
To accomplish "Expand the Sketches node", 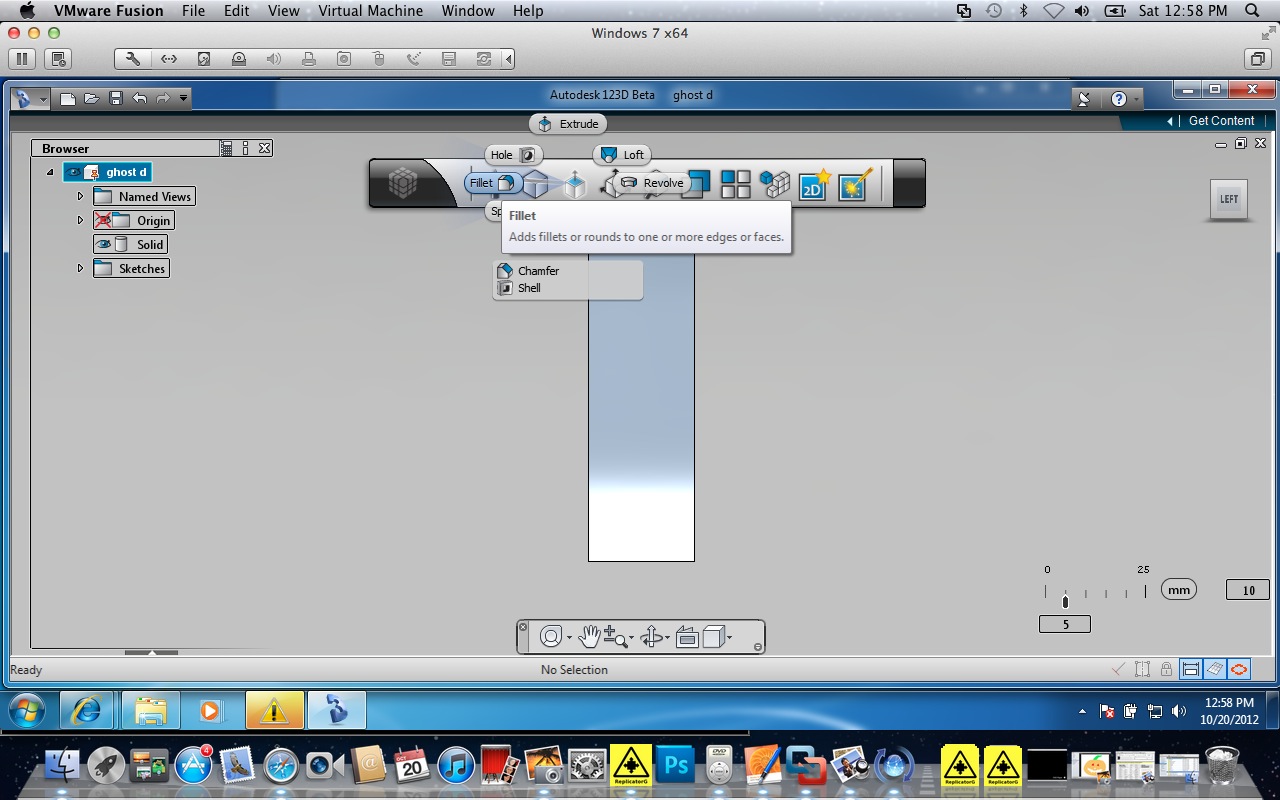I will pyautogui.click(x=80, y=268).
